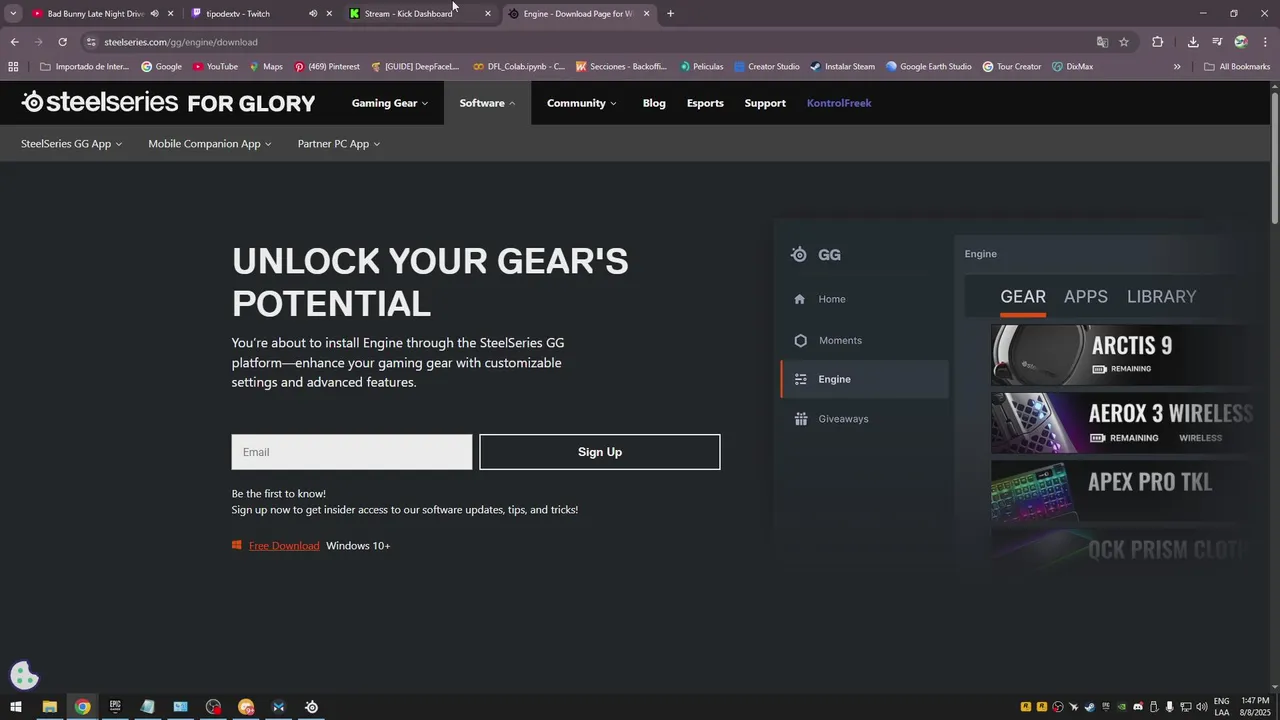
Task: Show hidden bookmarks with the double chevron
Action: coord(1177,67)
